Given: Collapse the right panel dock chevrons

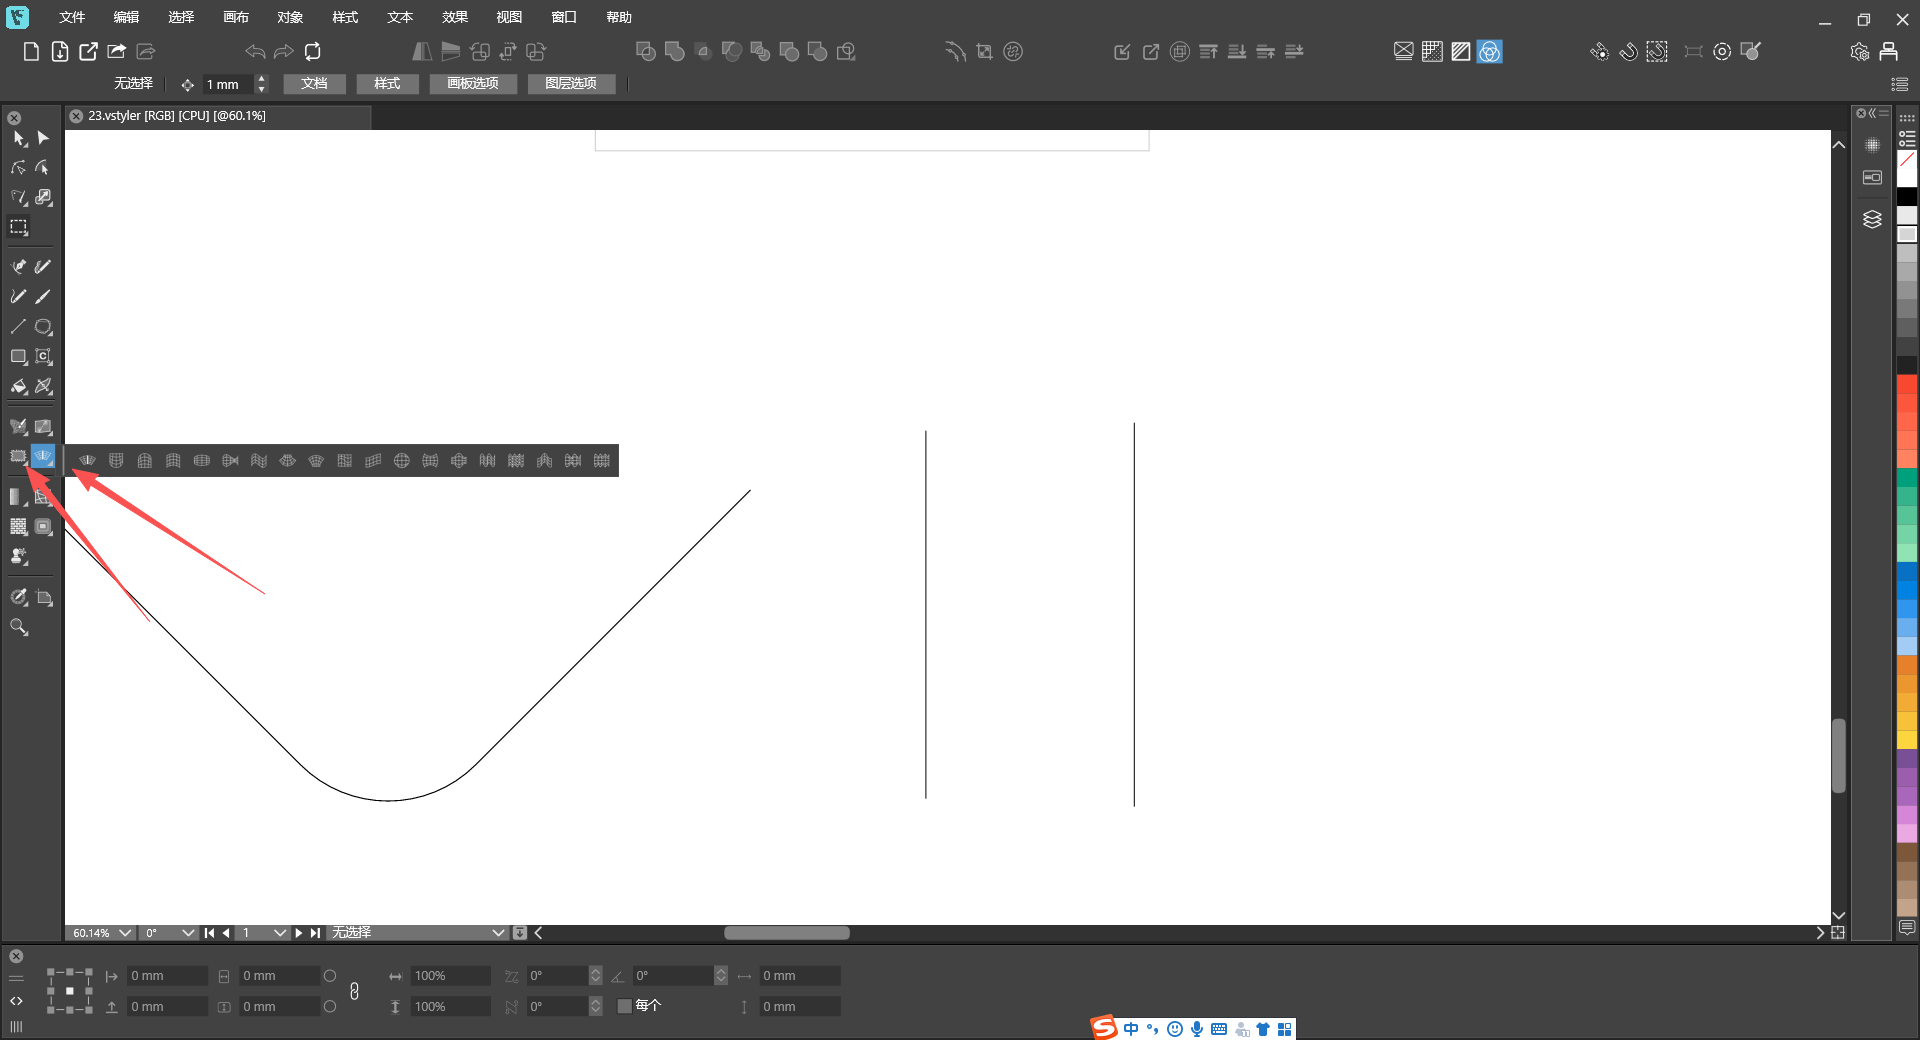Looking at the screenshot, I should point(1873,113).
